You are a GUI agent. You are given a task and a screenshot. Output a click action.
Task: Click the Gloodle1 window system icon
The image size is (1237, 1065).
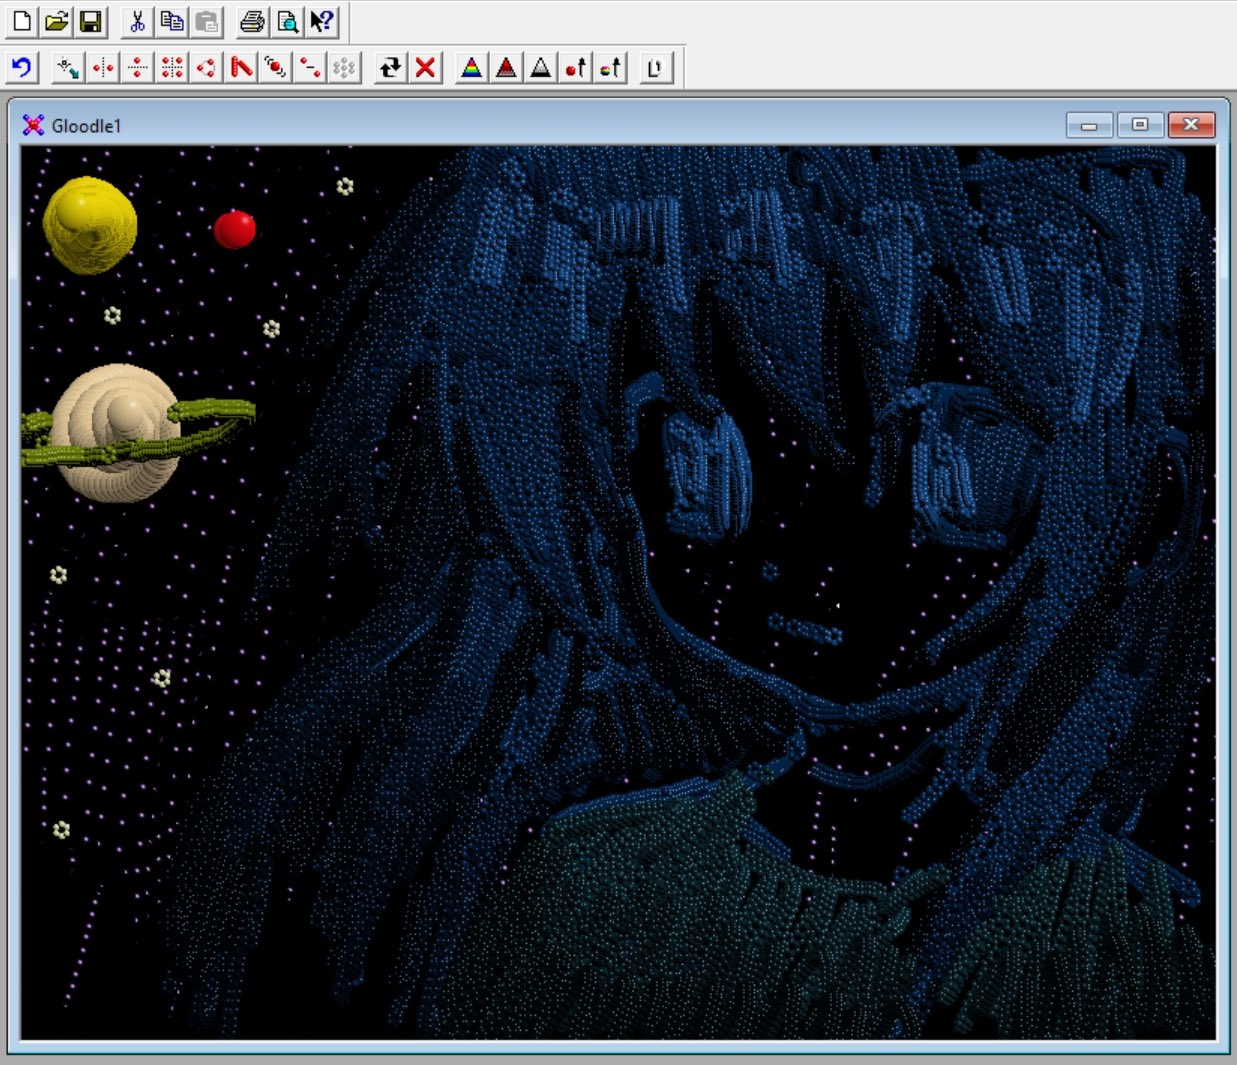tap(33, 125)
